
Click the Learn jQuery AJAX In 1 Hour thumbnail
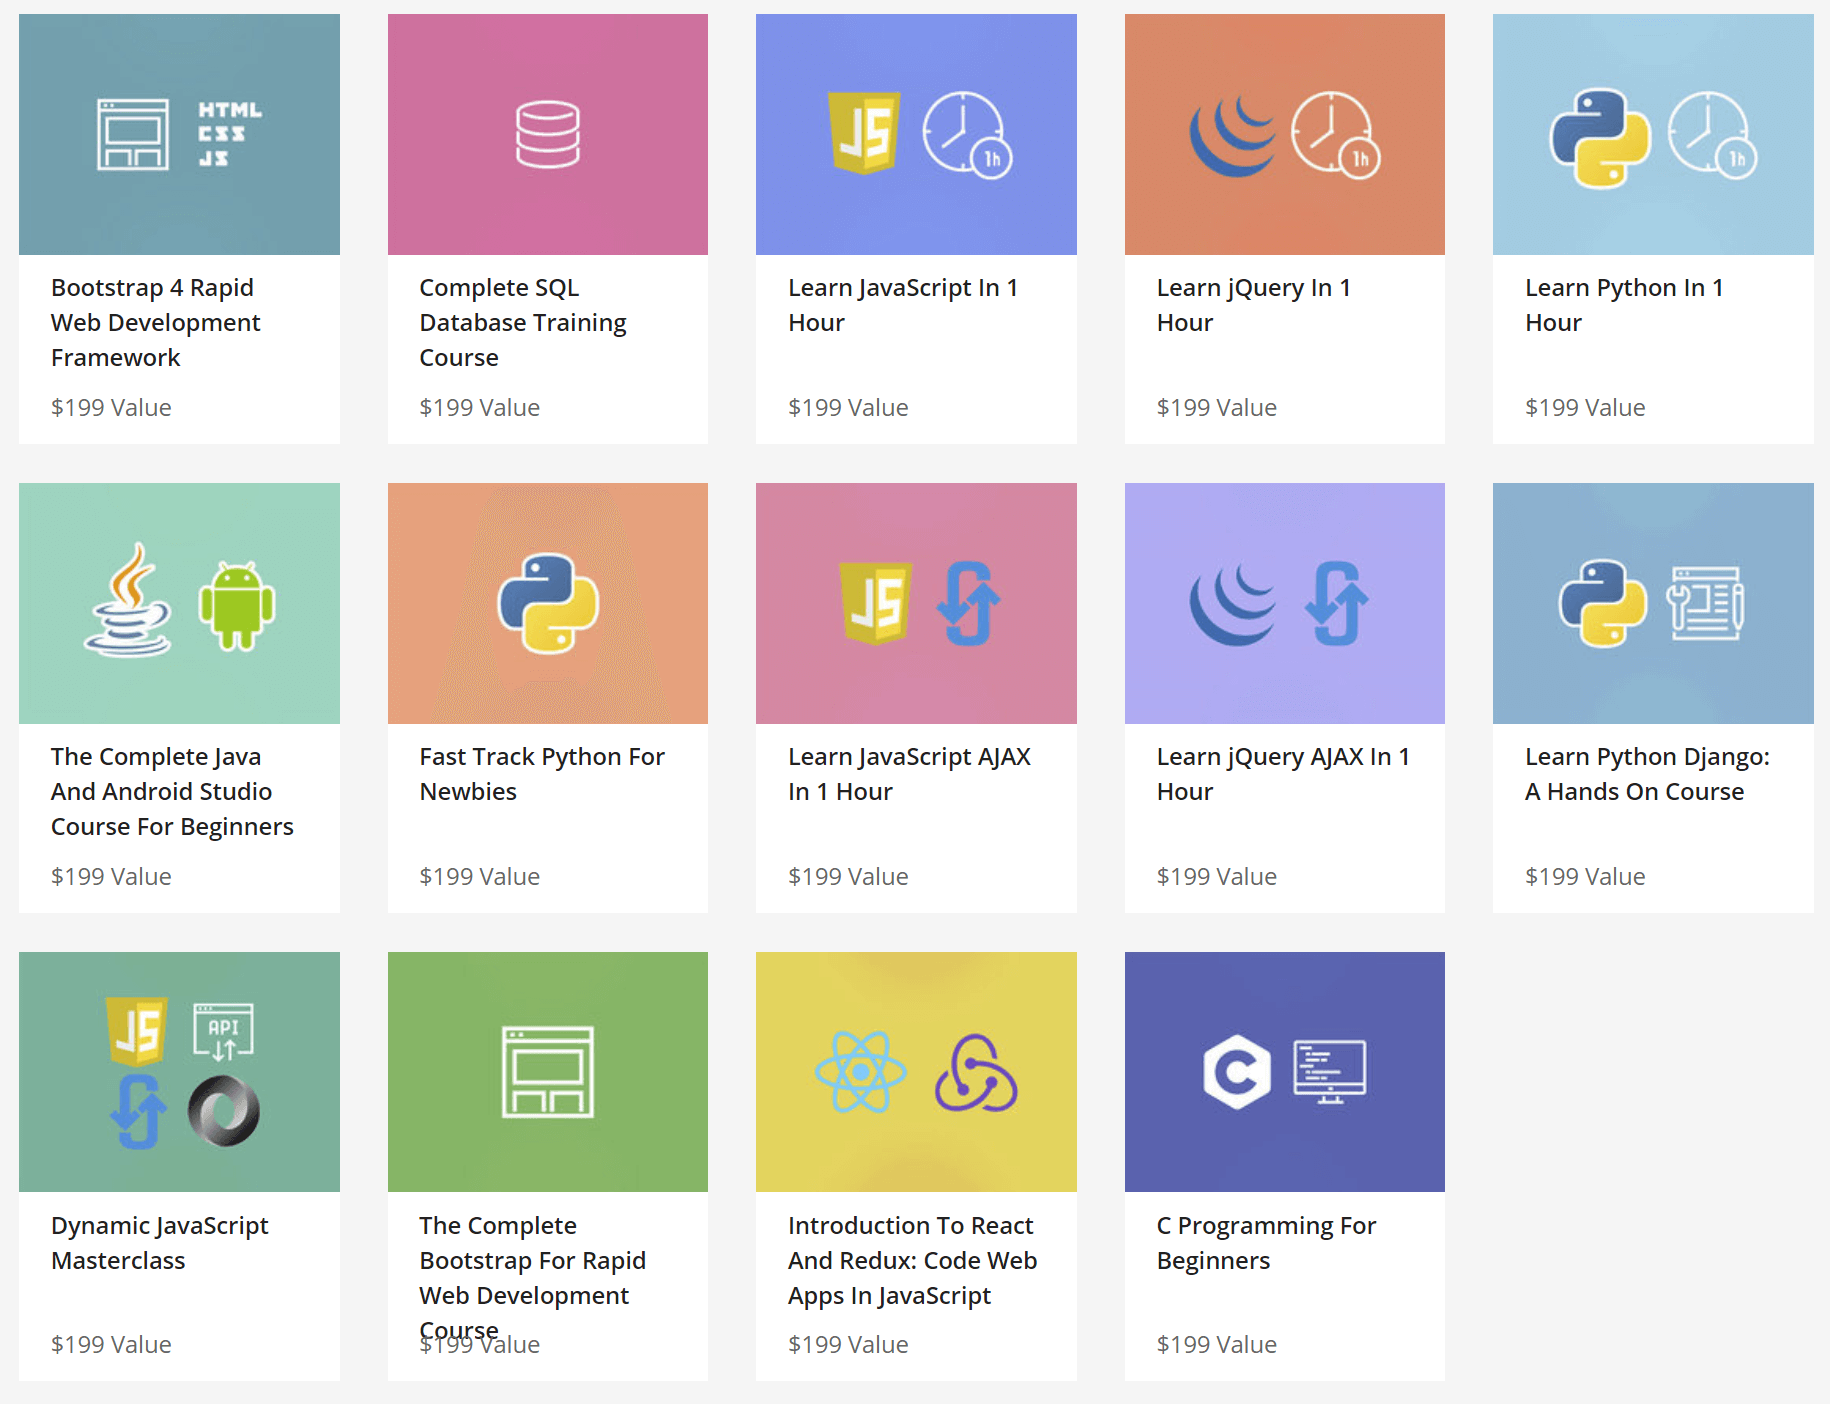(1284, 603)
